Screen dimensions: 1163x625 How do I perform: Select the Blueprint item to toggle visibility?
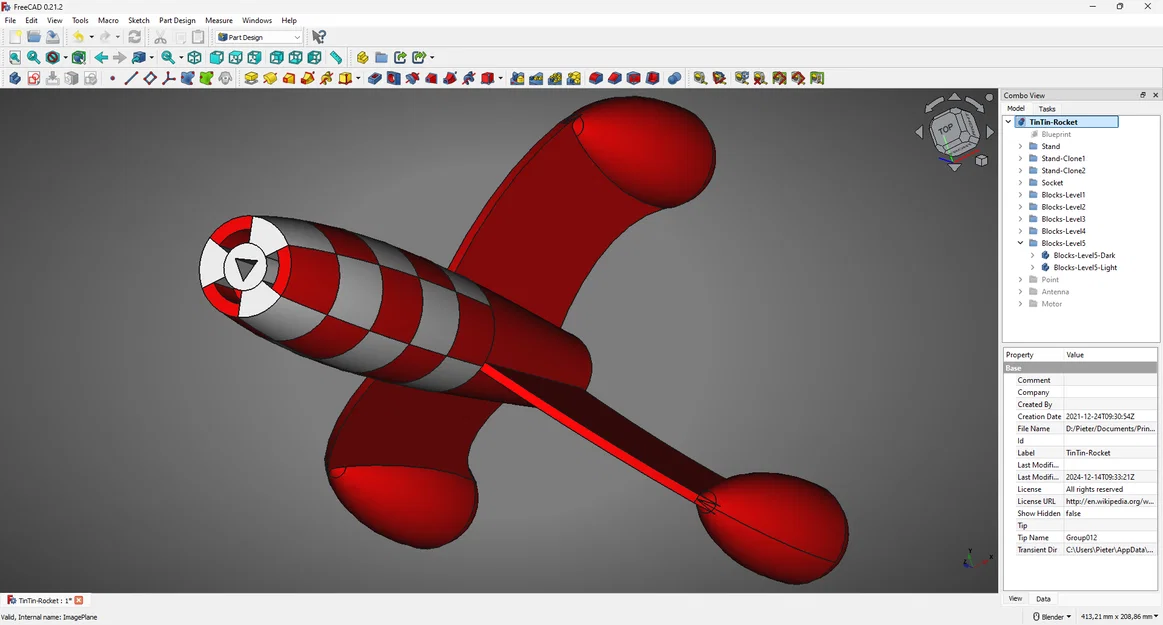1055,134
